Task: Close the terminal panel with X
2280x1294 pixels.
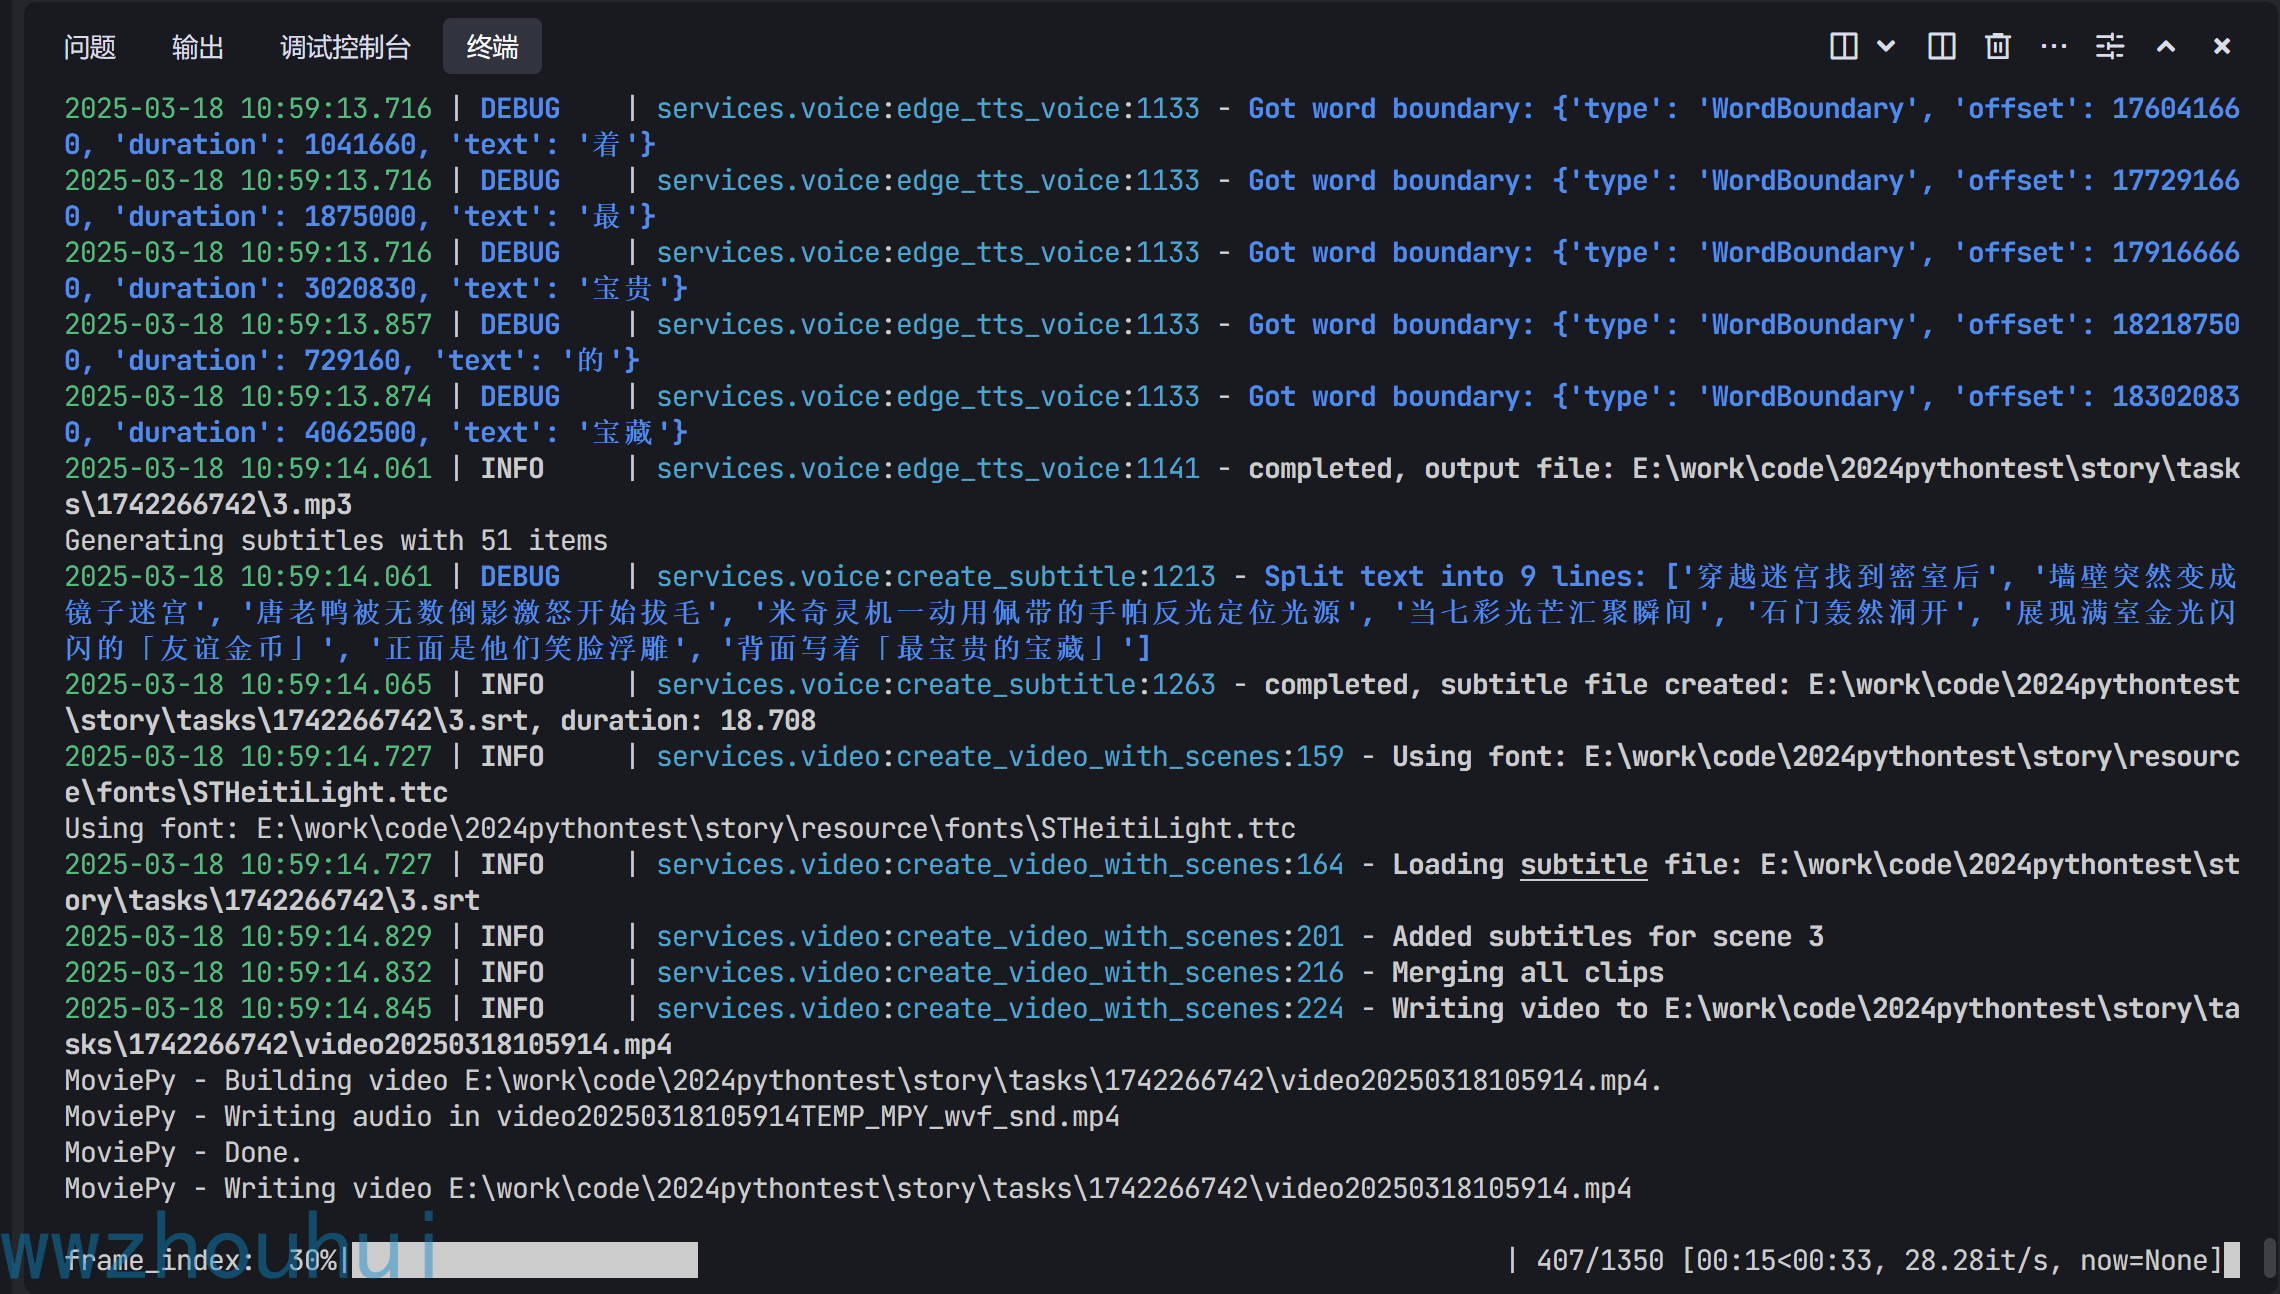Action: (2222, 46)
